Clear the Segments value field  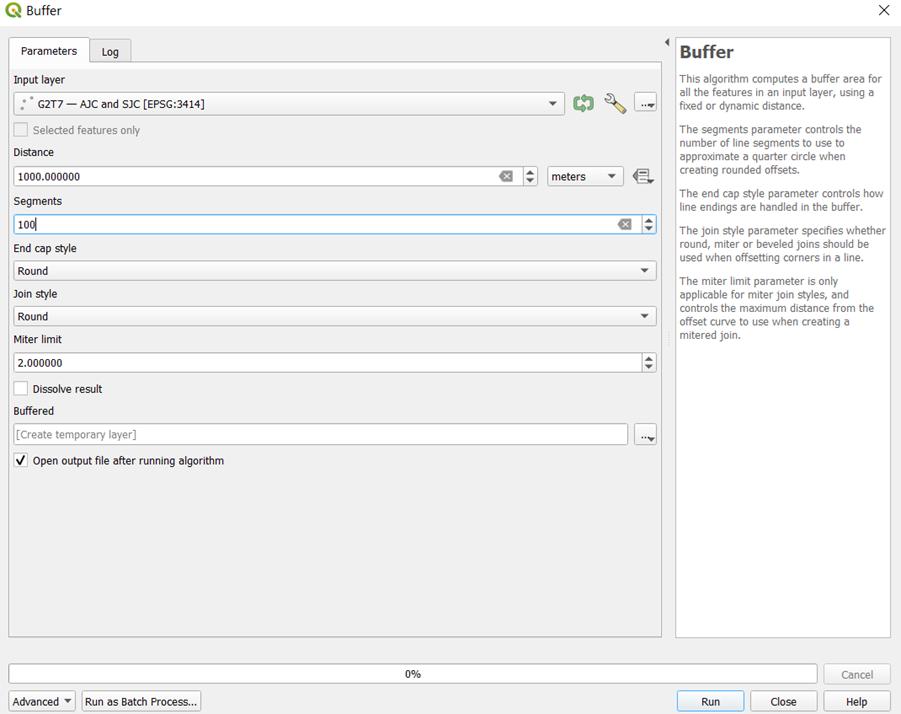pos(624,225)
